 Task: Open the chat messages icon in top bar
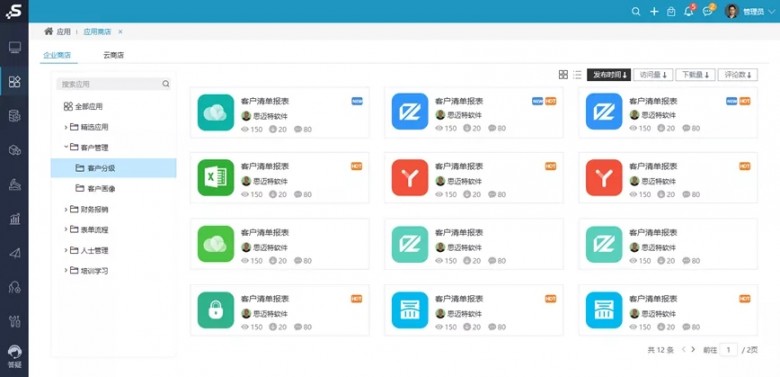tap(707, 11)
